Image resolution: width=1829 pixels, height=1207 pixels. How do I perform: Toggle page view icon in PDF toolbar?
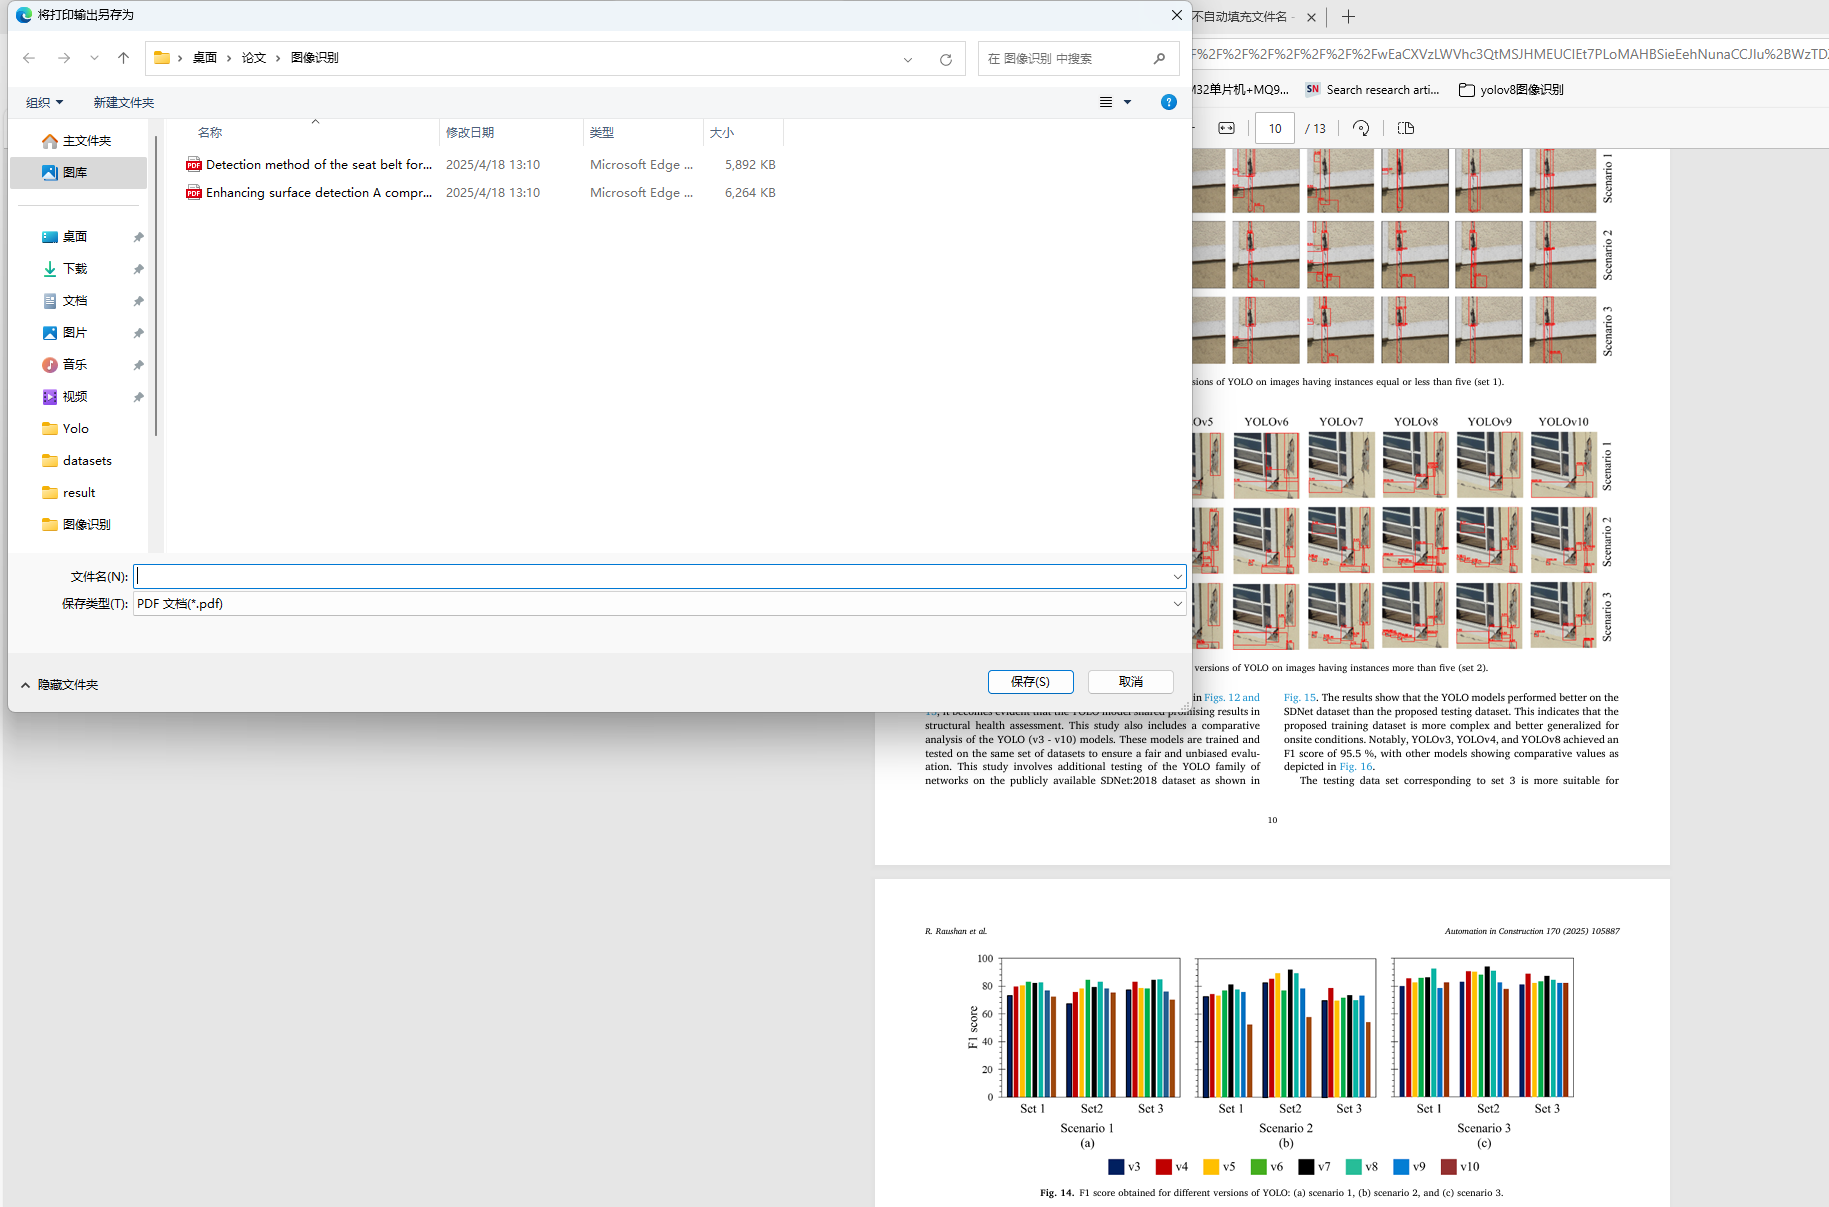point(1405,128)
